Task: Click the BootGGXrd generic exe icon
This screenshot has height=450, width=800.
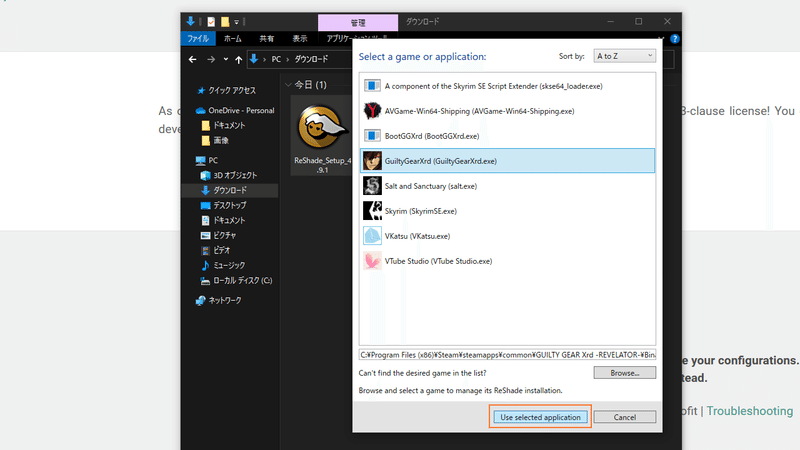Action: pyautogui.click(x=372, y=136)
